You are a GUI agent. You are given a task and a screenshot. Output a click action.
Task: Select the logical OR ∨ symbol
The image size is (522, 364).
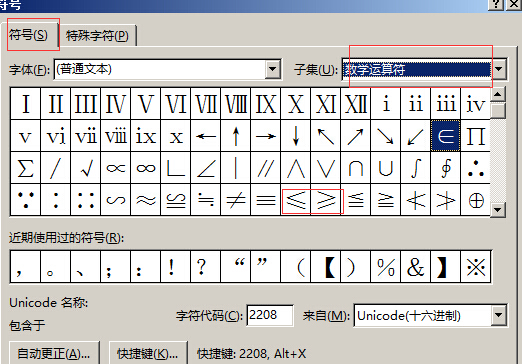click(326, 168)
